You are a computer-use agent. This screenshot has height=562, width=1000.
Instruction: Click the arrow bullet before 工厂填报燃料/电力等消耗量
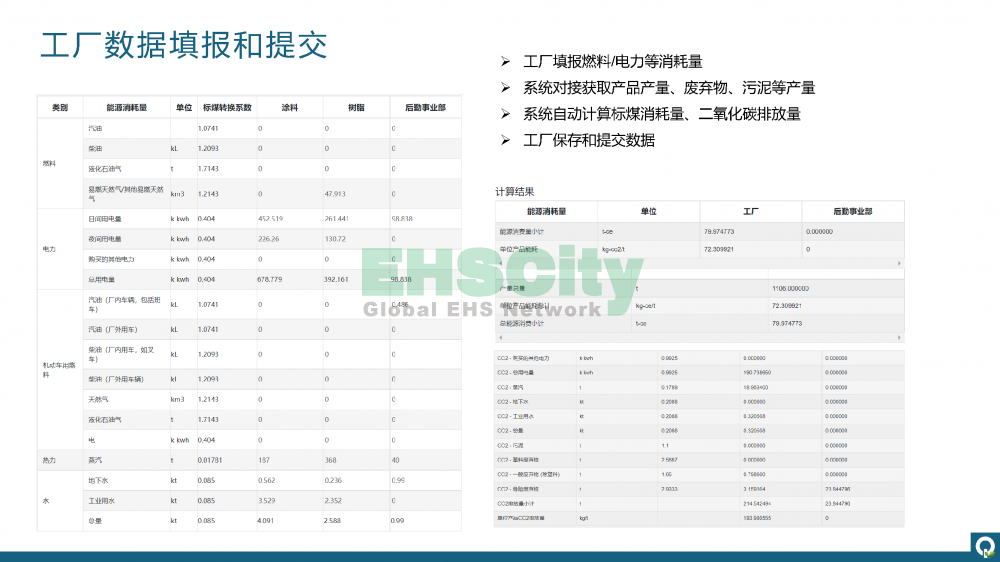pyautogui.click(x=506, y=62)
